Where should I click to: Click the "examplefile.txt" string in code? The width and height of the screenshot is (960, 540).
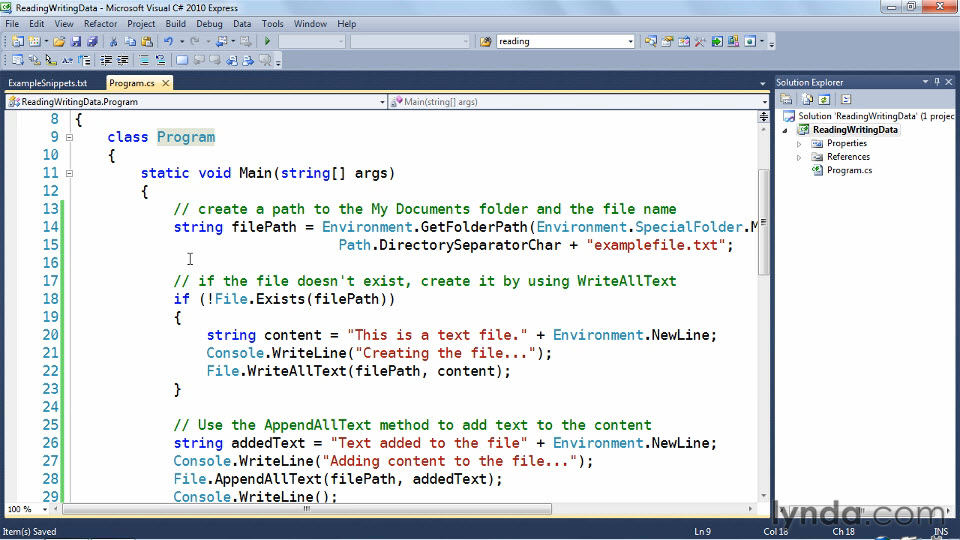click(656, 246)
